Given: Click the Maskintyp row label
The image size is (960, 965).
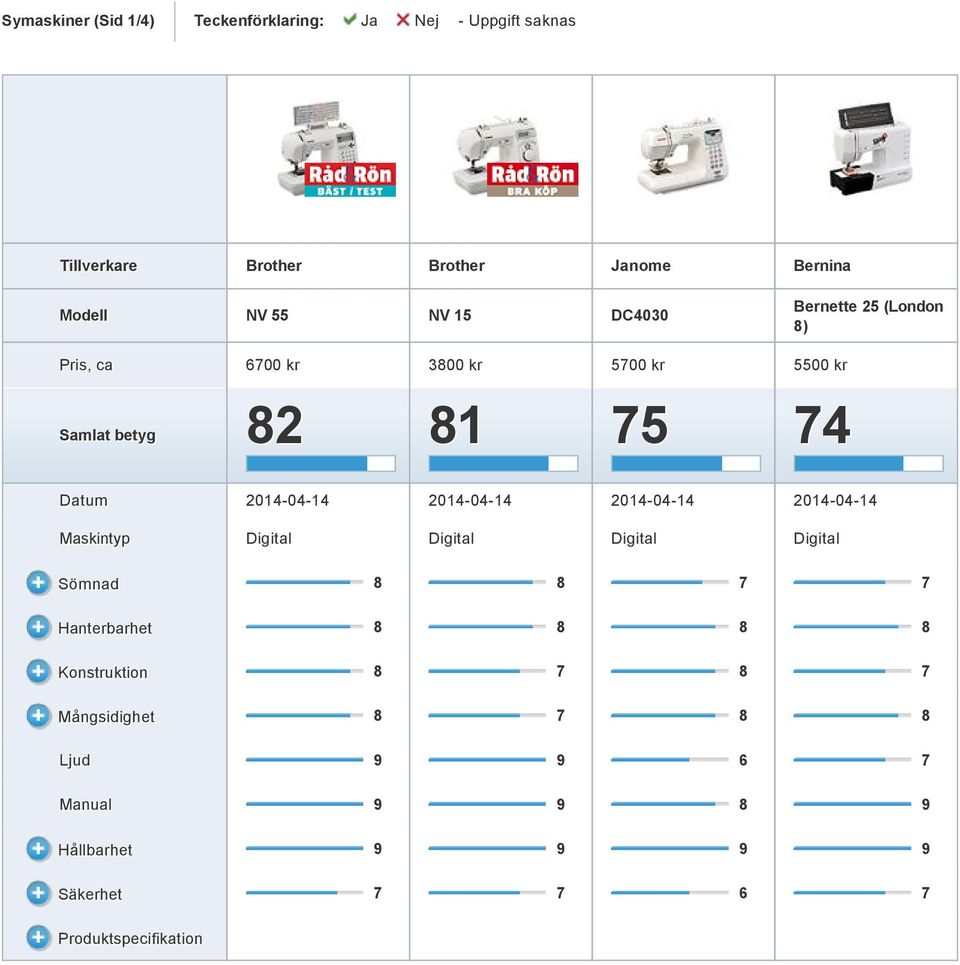Looking at the screenshot, I should pyautogui.click(x=95, y=539).
